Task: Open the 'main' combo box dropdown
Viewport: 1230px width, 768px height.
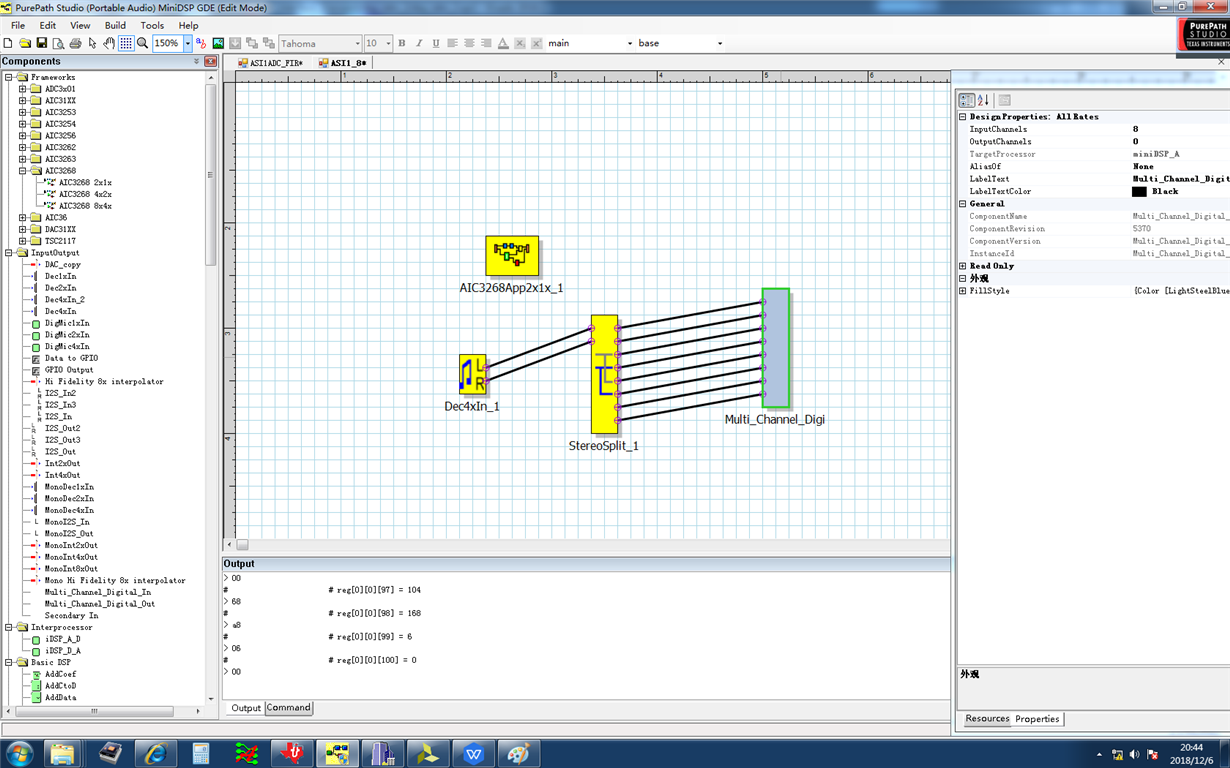Action: click(630, 44)
